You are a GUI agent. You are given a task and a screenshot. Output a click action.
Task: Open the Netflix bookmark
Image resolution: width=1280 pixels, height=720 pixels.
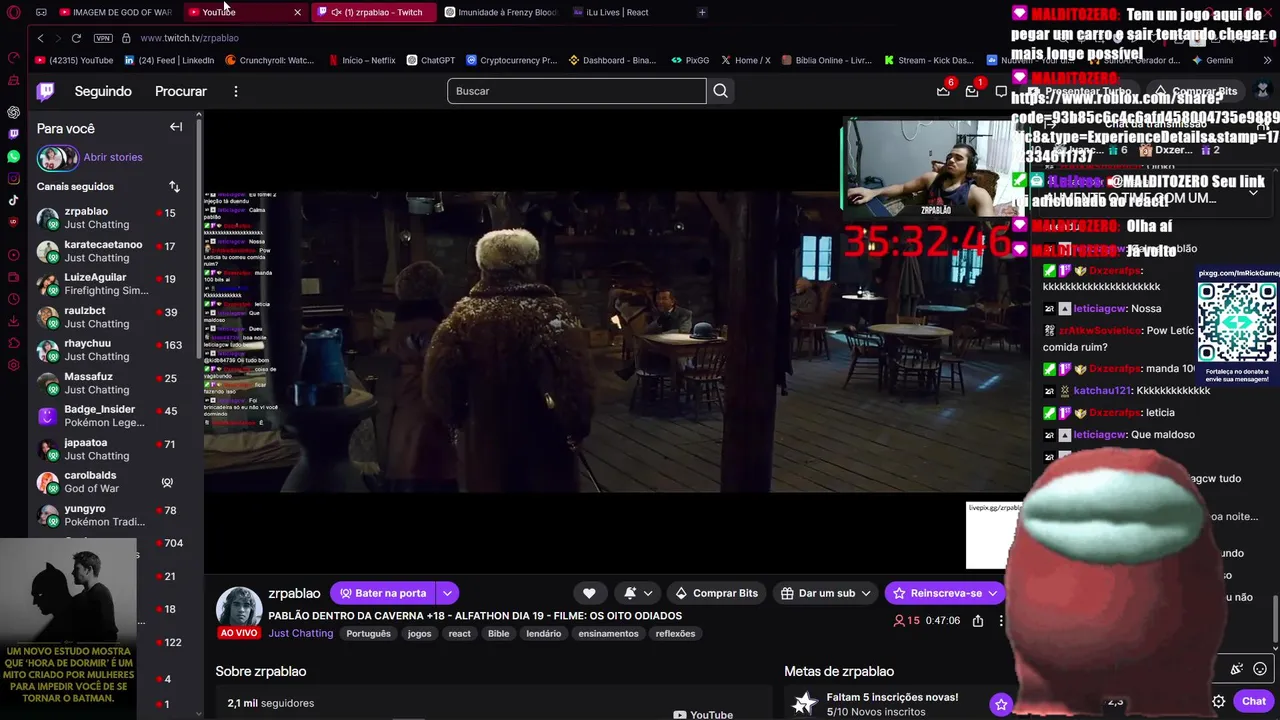click(362, 60)
